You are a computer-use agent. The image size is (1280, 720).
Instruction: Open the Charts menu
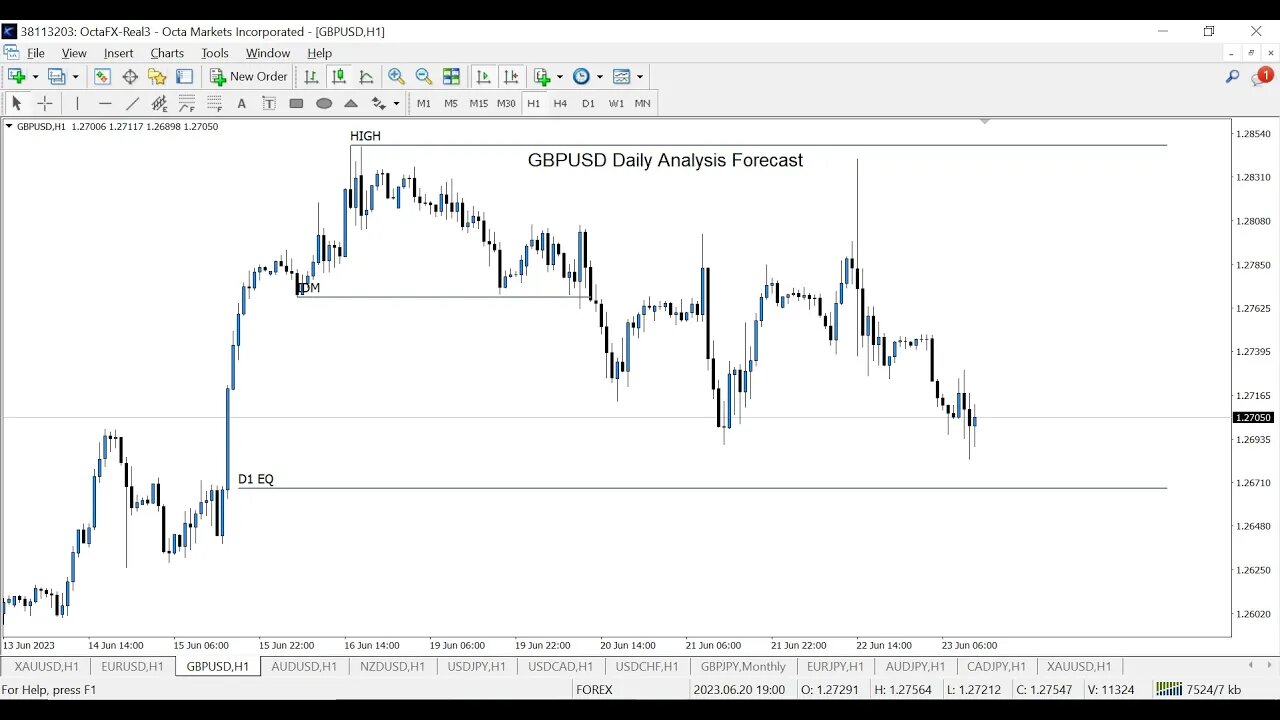pos(167,53)
